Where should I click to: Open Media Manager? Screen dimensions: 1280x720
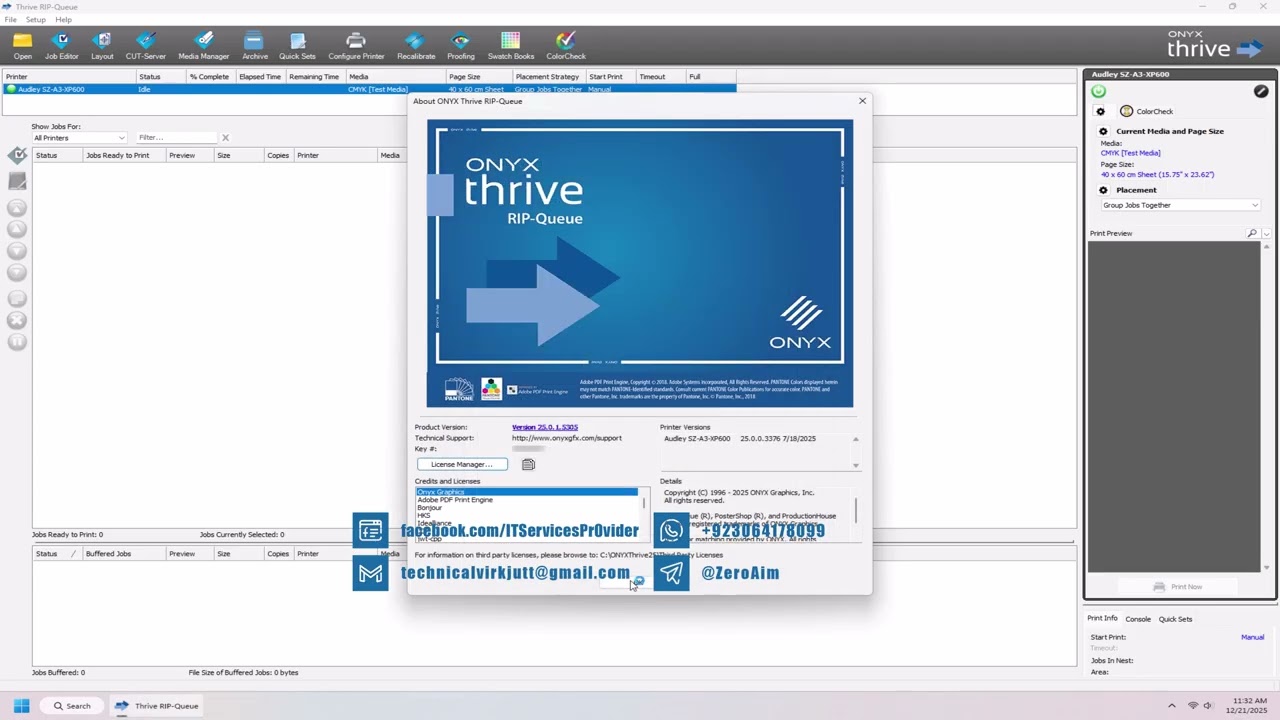pos(204,46)
